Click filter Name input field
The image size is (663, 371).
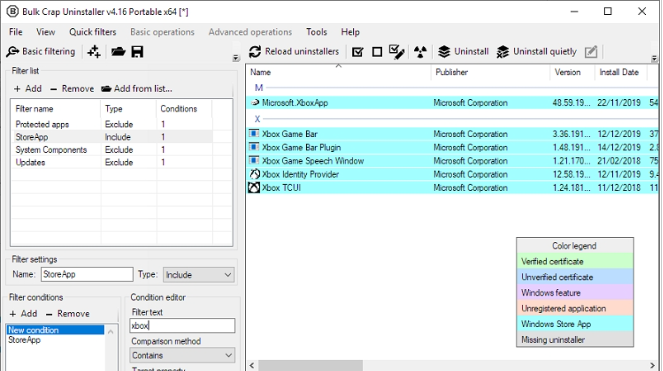pos(87,275)
